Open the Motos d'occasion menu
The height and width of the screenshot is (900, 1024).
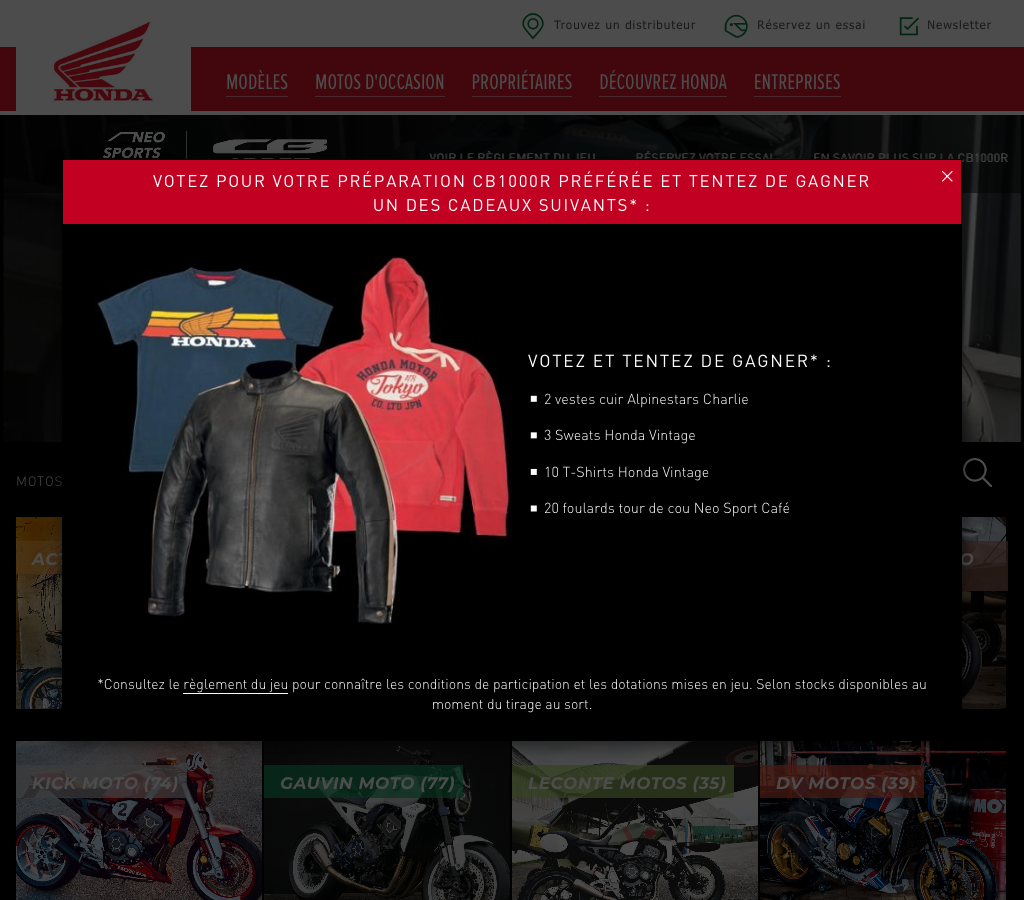[379, 82]
